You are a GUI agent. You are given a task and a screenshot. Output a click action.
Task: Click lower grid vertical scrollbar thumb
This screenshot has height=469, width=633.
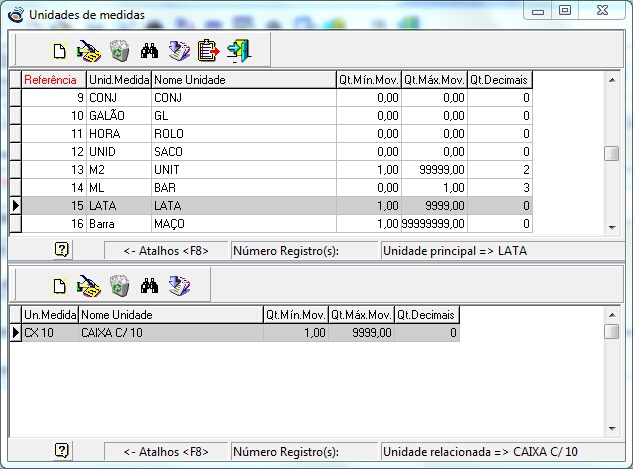(x=612, y=331)
